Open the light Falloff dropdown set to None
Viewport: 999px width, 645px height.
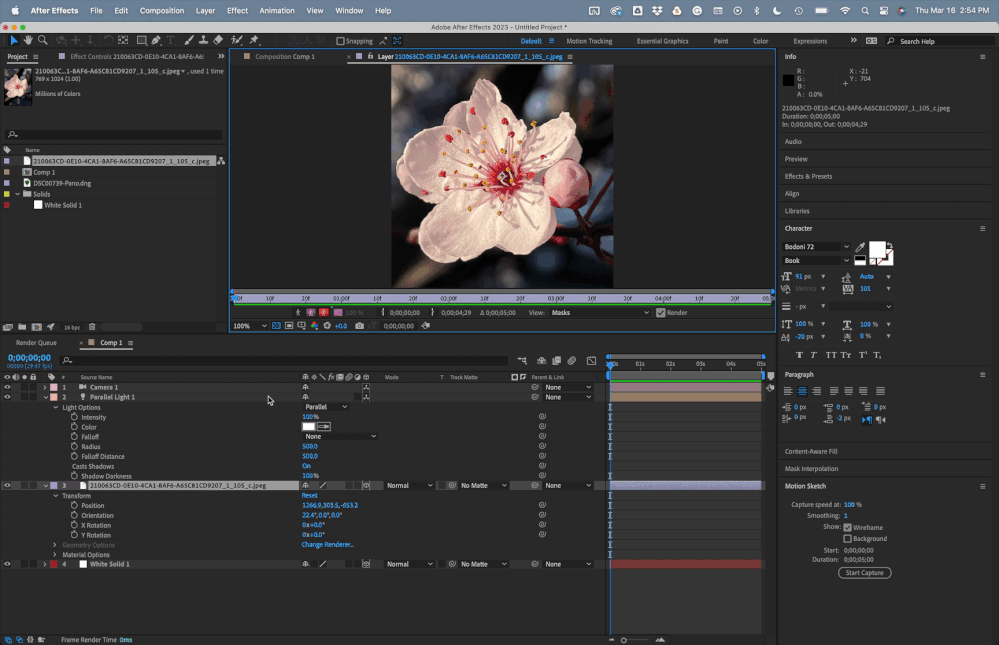(x=340, y=436)
